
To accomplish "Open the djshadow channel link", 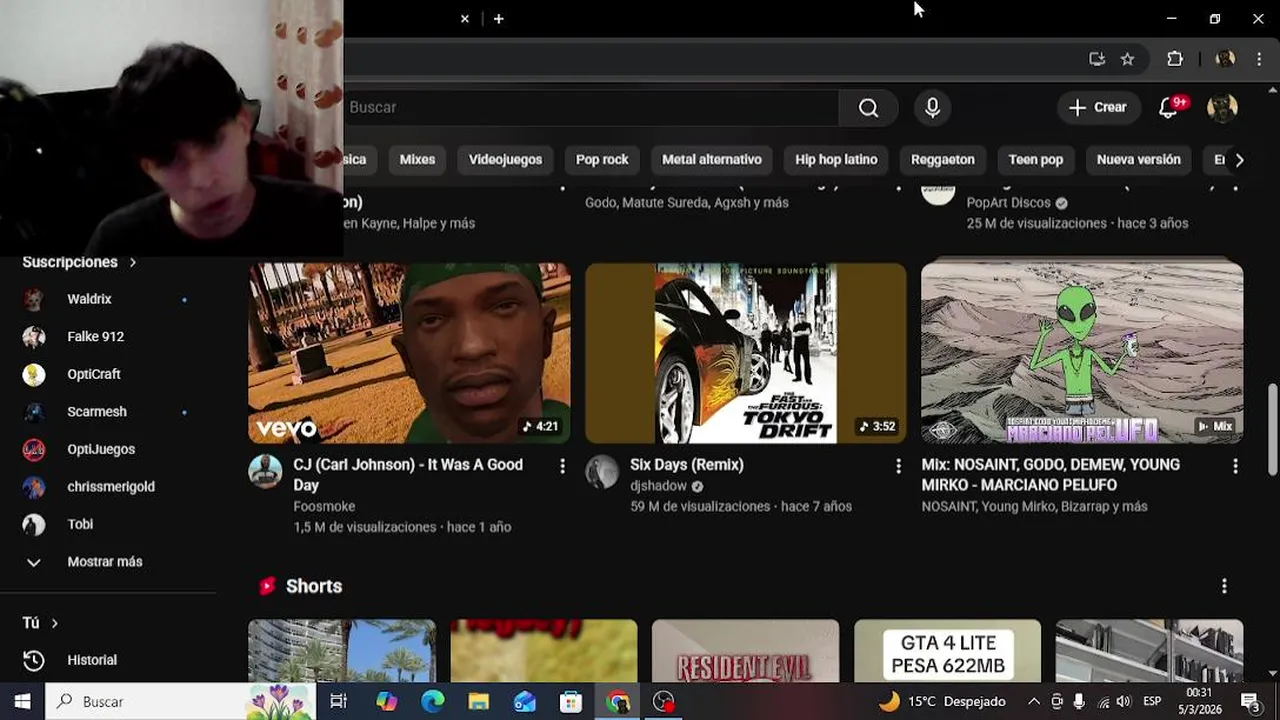I will (658, 486).
